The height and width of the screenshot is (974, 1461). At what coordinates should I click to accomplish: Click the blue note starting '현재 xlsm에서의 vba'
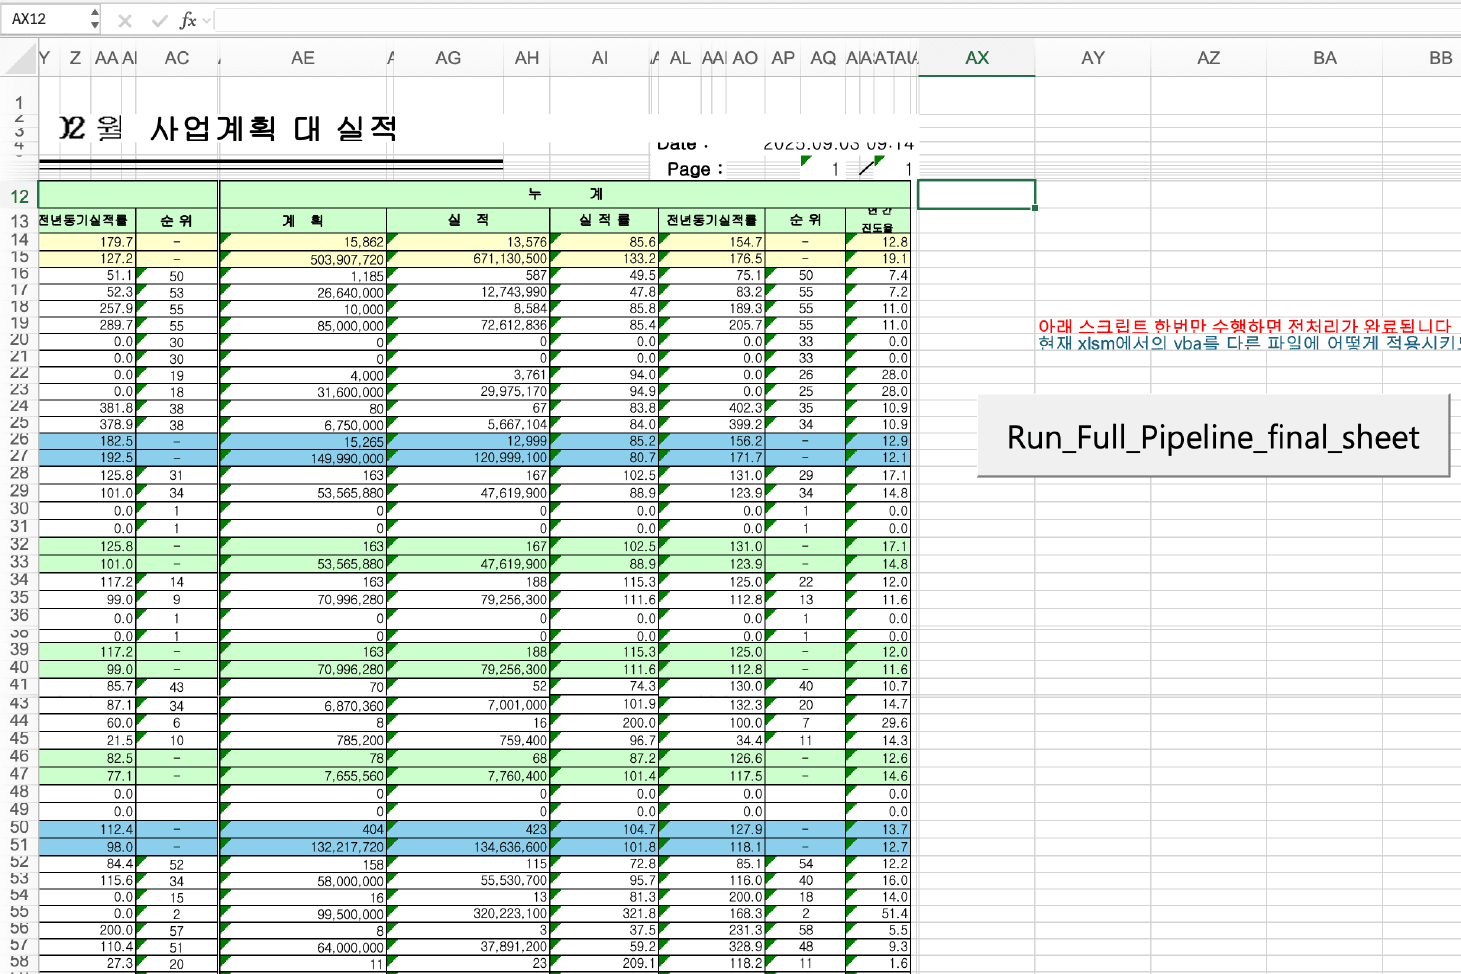coord(1249,343)
